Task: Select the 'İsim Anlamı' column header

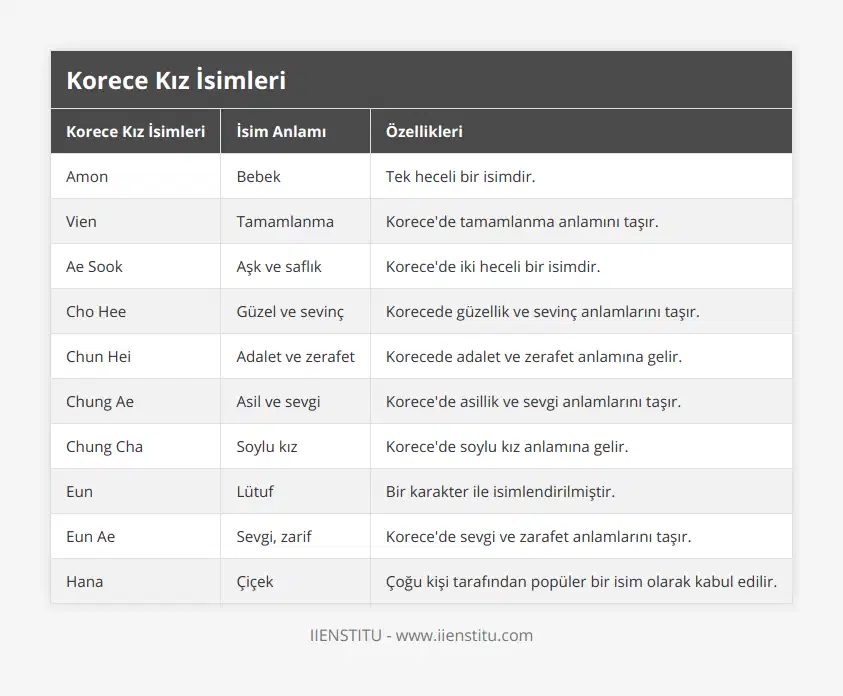Action: click(281, 131)
